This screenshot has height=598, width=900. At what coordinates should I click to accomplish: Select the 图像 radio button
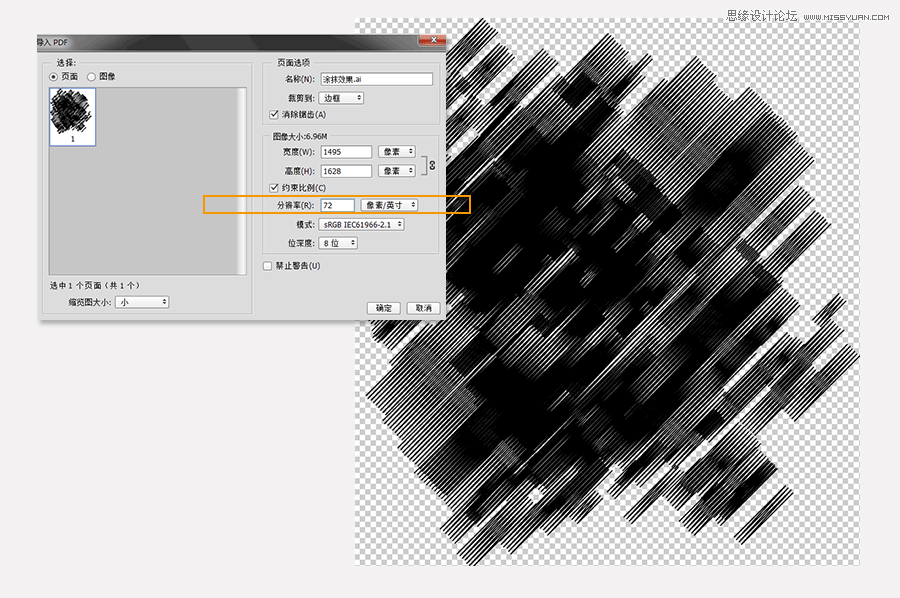click(91, 77)
